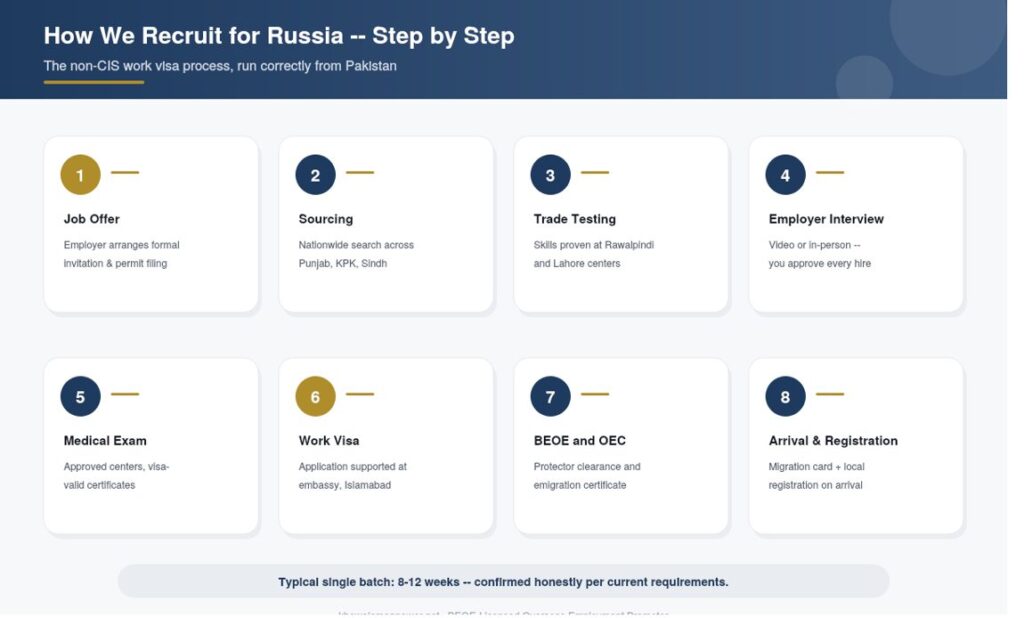Click the gold step 6 circle

click(315, 396)
